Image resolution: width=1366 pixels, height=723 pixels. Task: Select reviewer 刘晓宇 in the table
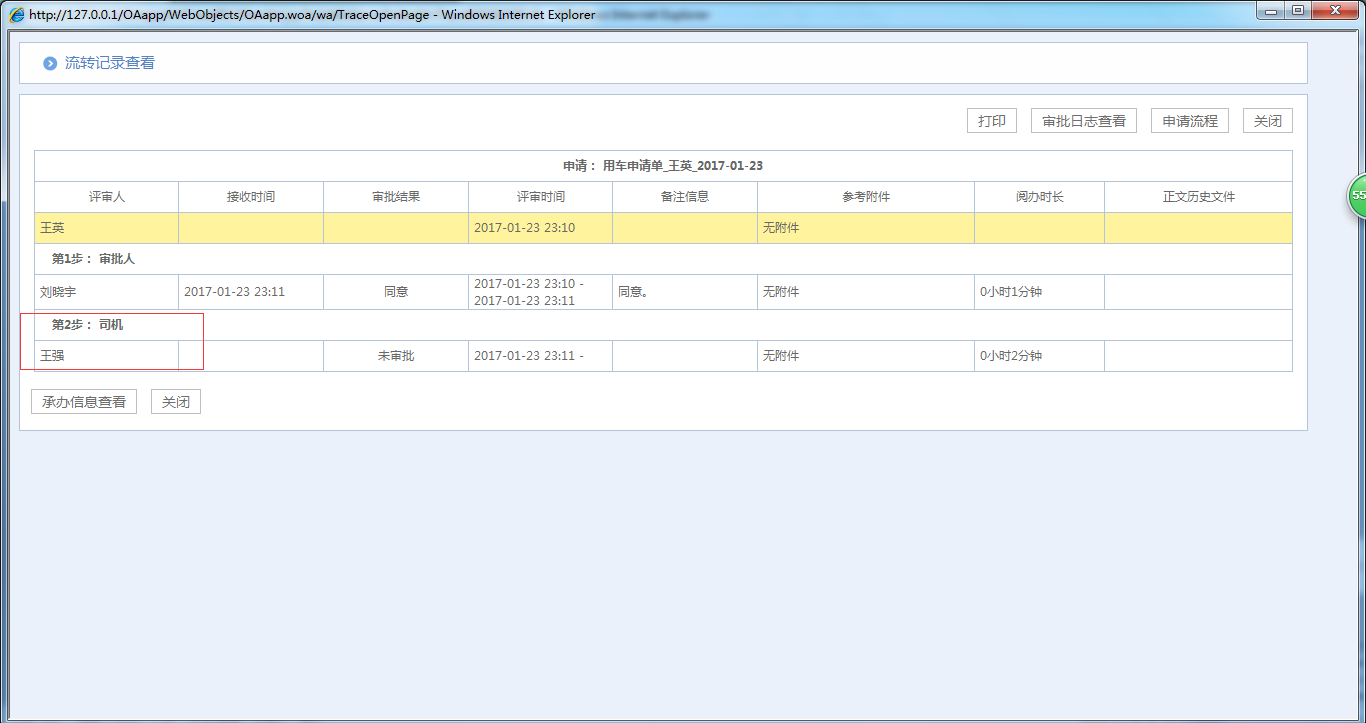pos(58,292)
